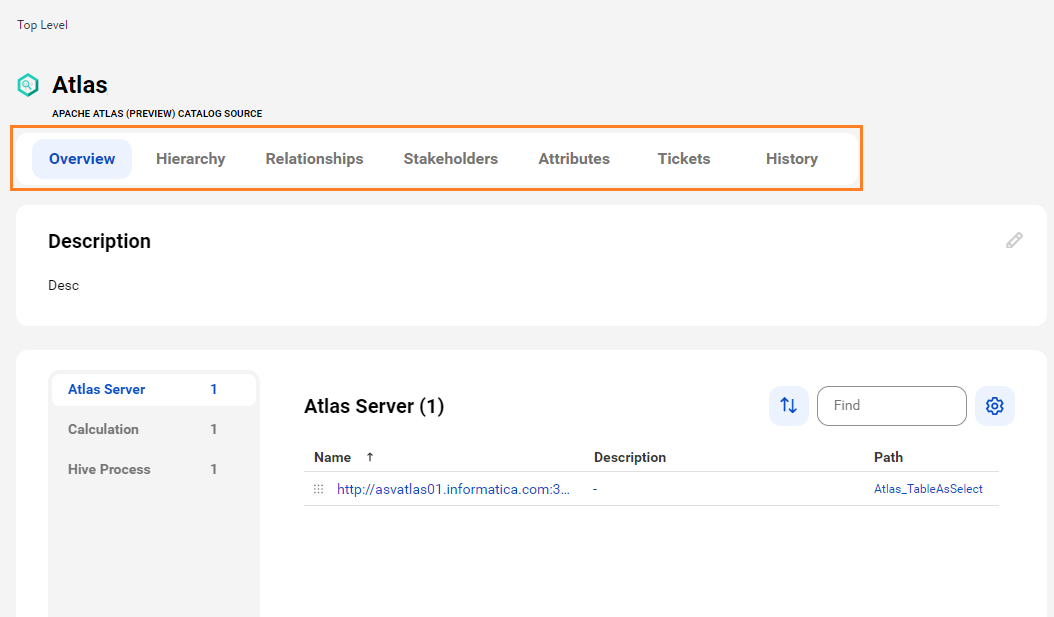The width and height of the screenshot is (1054, 617).
Task: Click the Atlas Server (1) heading
Action: click(374, 406)
